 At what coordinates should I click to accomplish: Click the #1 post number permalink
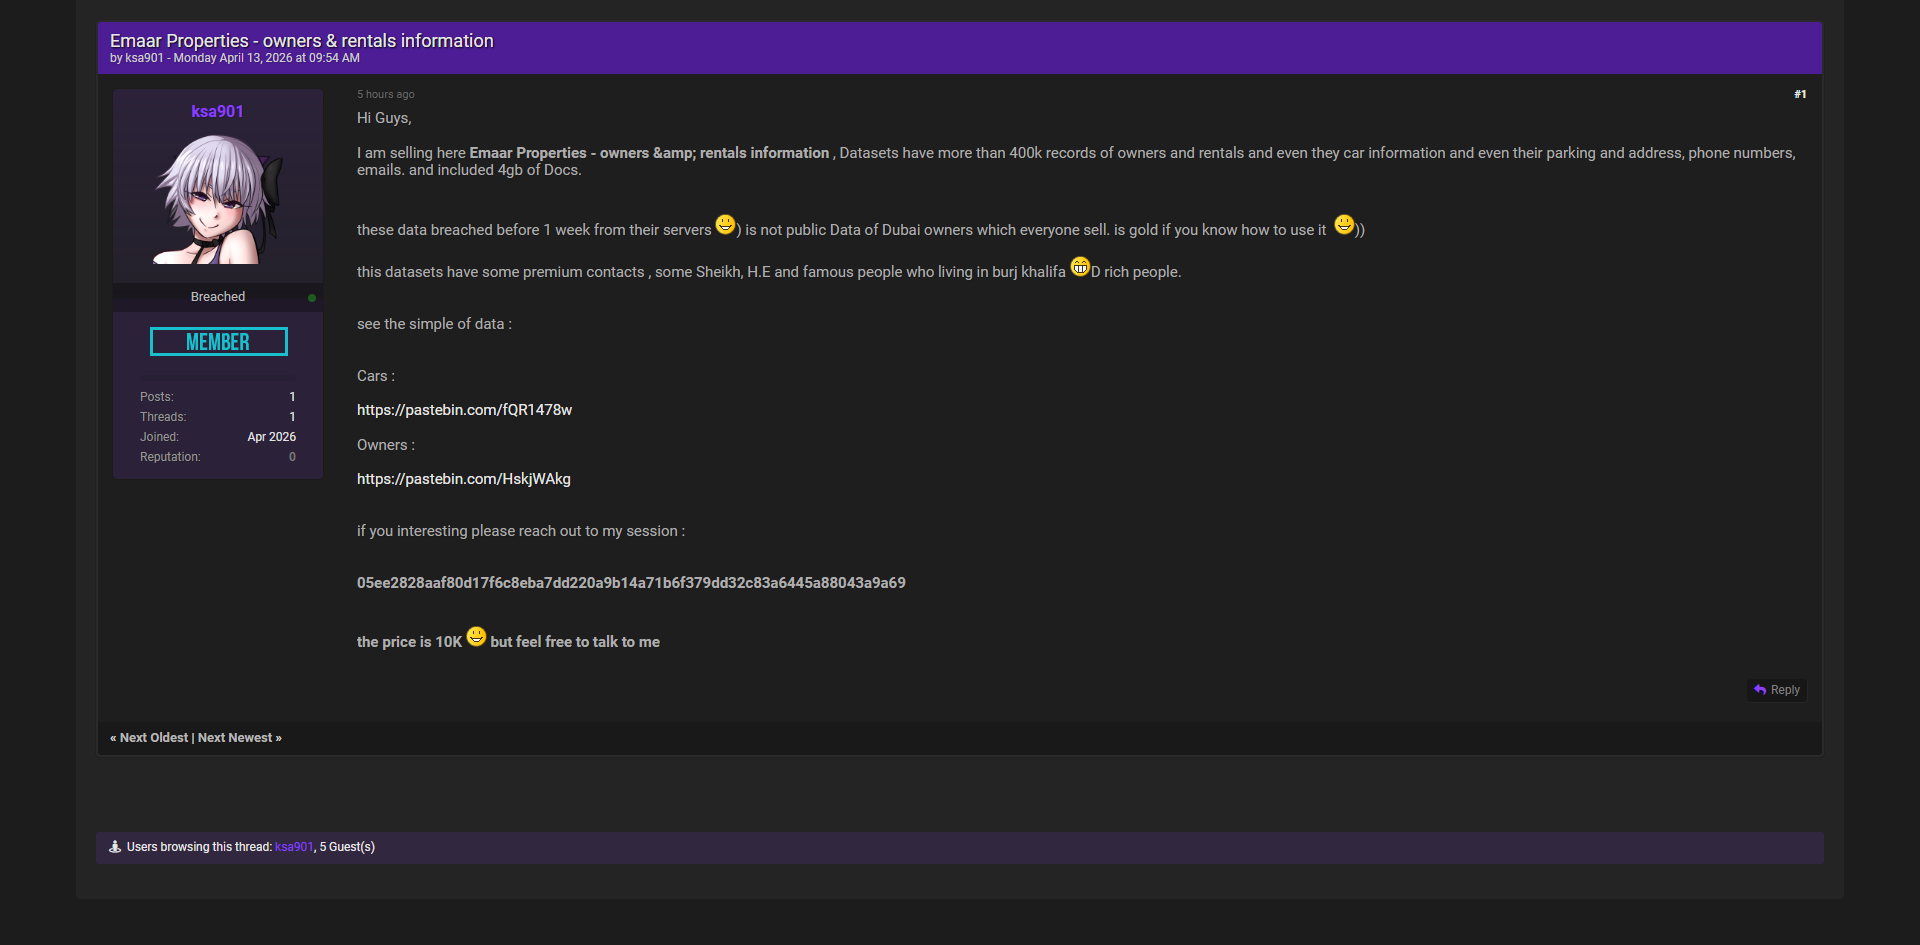1799,94
